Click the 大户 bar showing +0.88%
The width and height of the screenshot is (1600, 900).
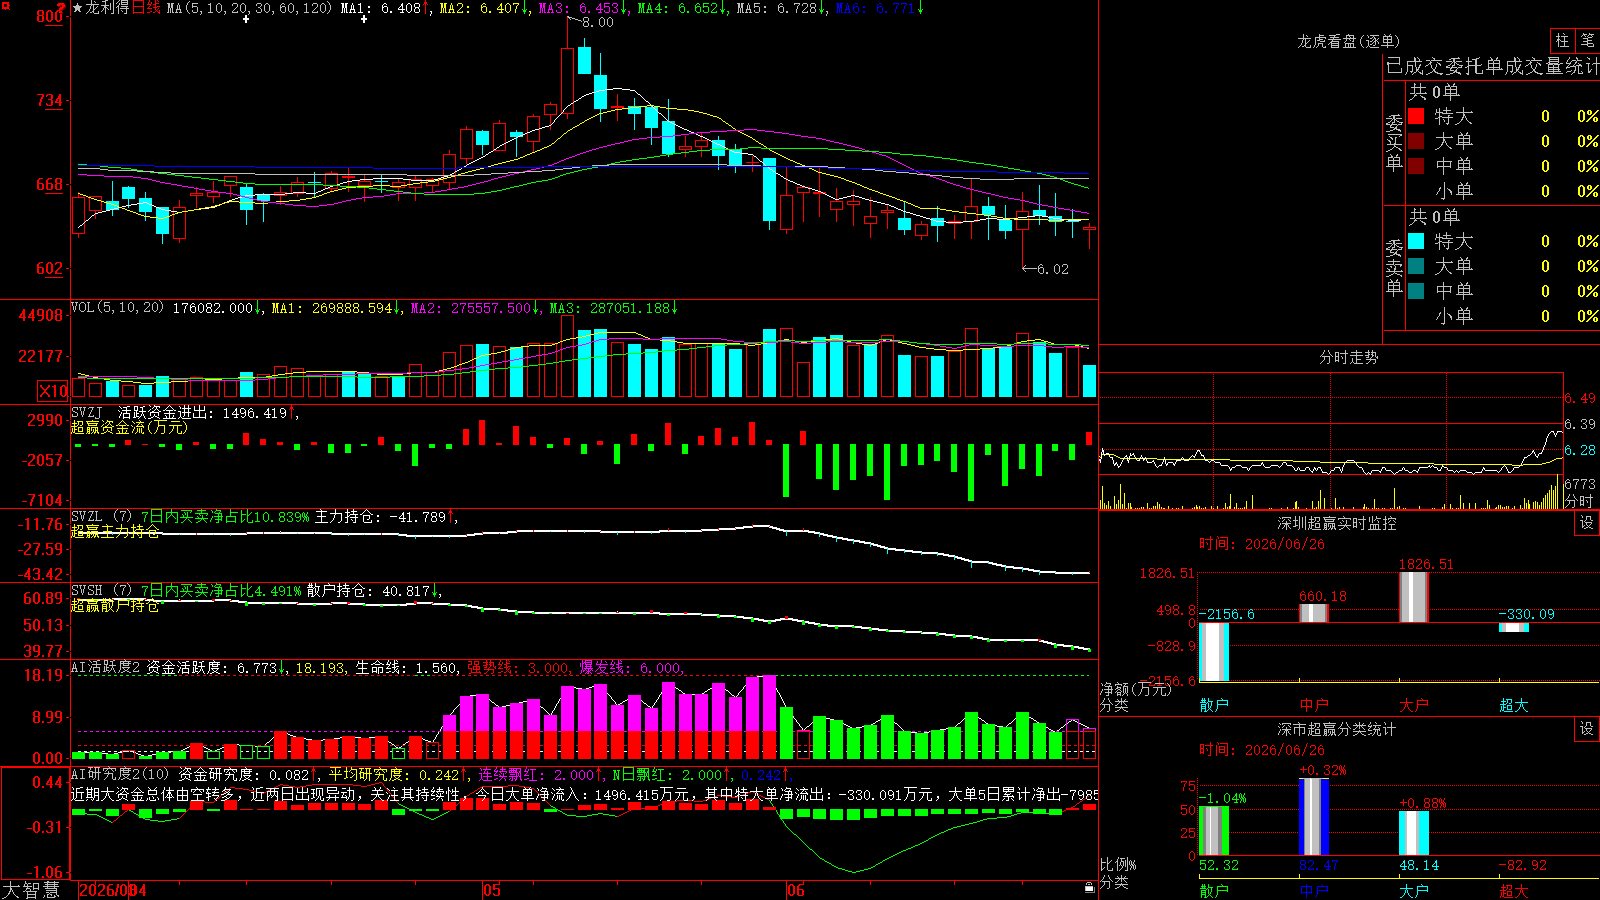[1414, 833]
